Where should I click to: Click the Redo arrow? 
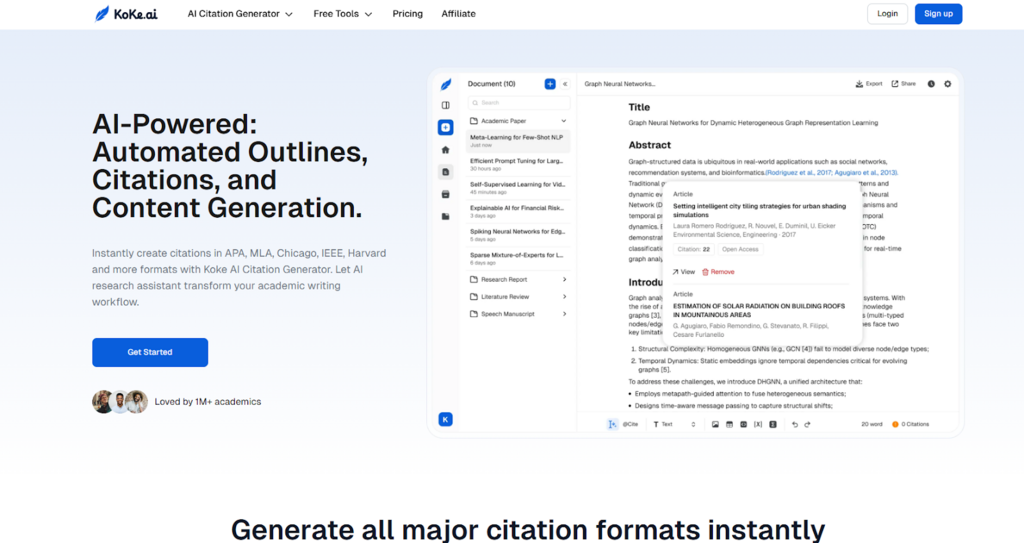[808, 424]
